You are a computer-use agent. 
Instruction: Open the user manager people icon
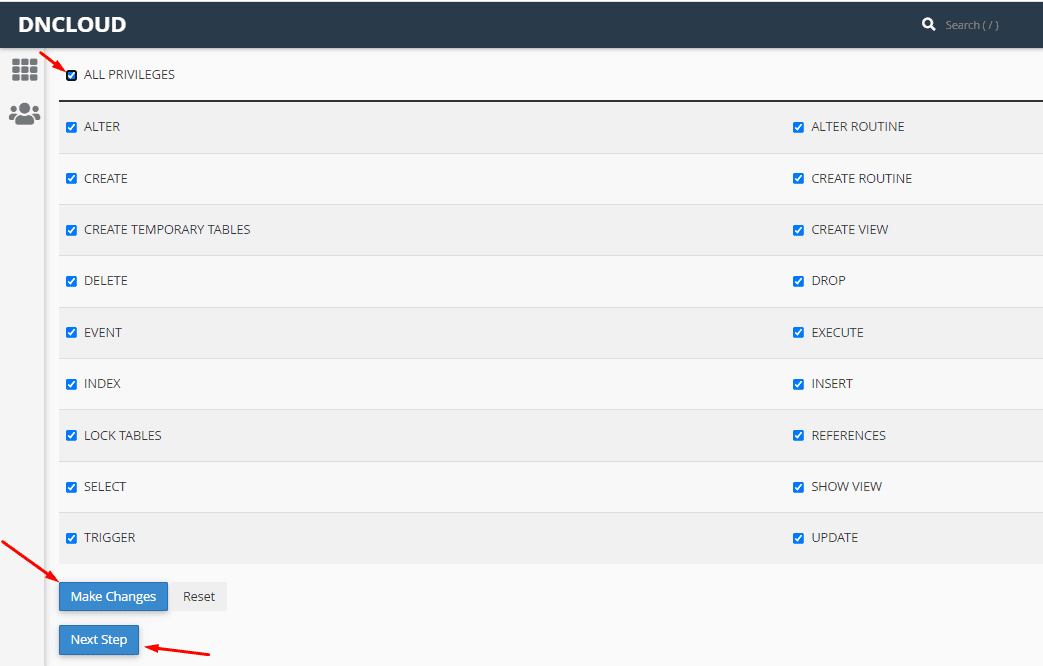pos(24,114)
